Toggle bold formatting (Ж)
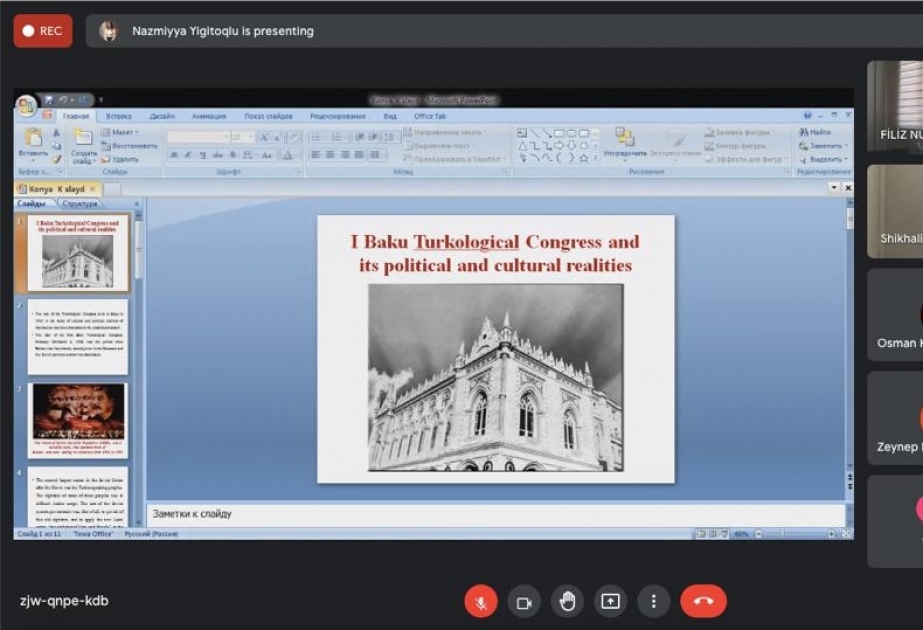923x630 pixels. click(x=174, y=155)
